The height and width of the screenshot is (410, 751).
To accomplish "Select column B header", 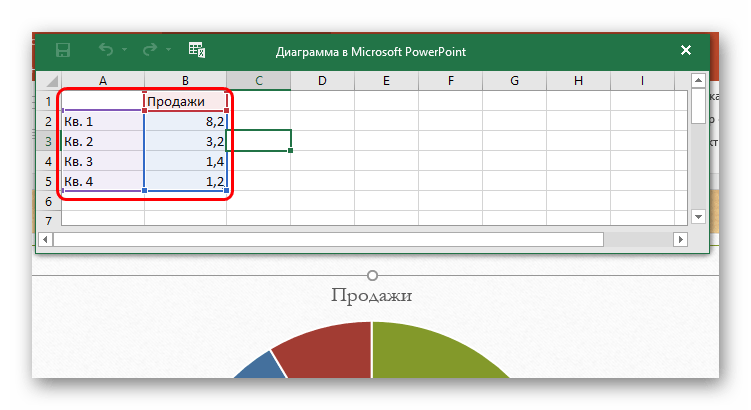I will point(185,80).
